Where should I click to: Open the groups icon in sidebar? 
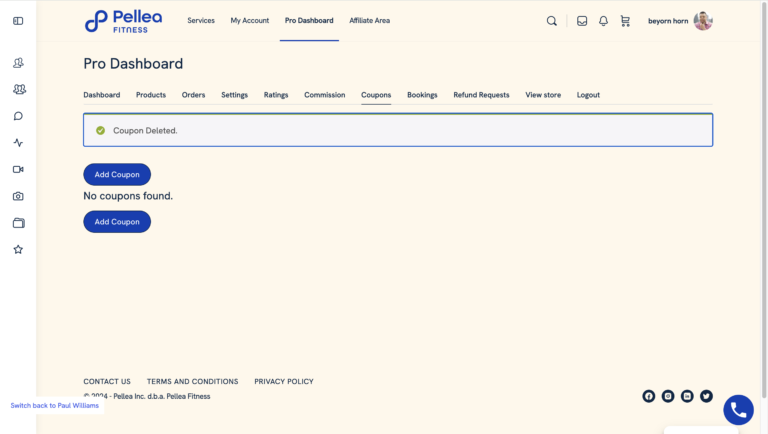click(x=19, y=89)
